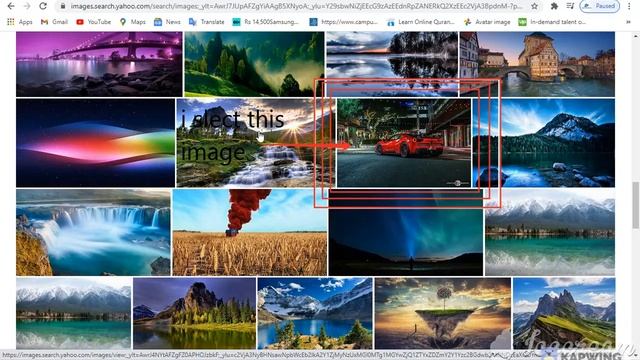
Task: Open the YouTube bookmark
Action: [x=93, y=22]
